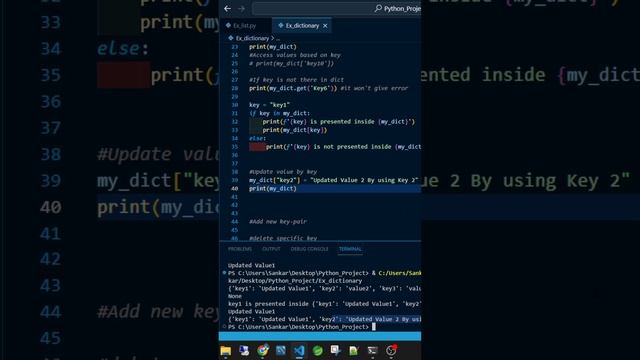The width and height of the screenshot is (640, 360).
Task: Open Google Chrome from taskbar
Action: coord(263,351)
